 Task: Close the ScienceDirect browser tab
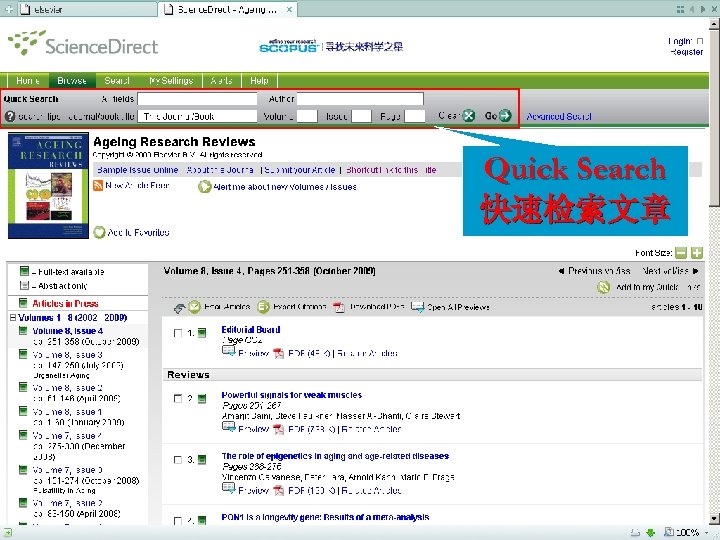289,9
